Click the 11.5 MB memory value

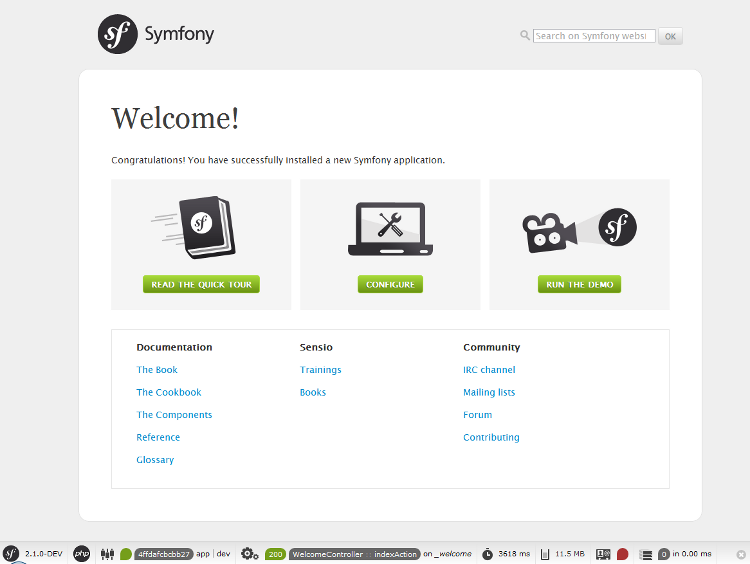[x=570, y=554]
